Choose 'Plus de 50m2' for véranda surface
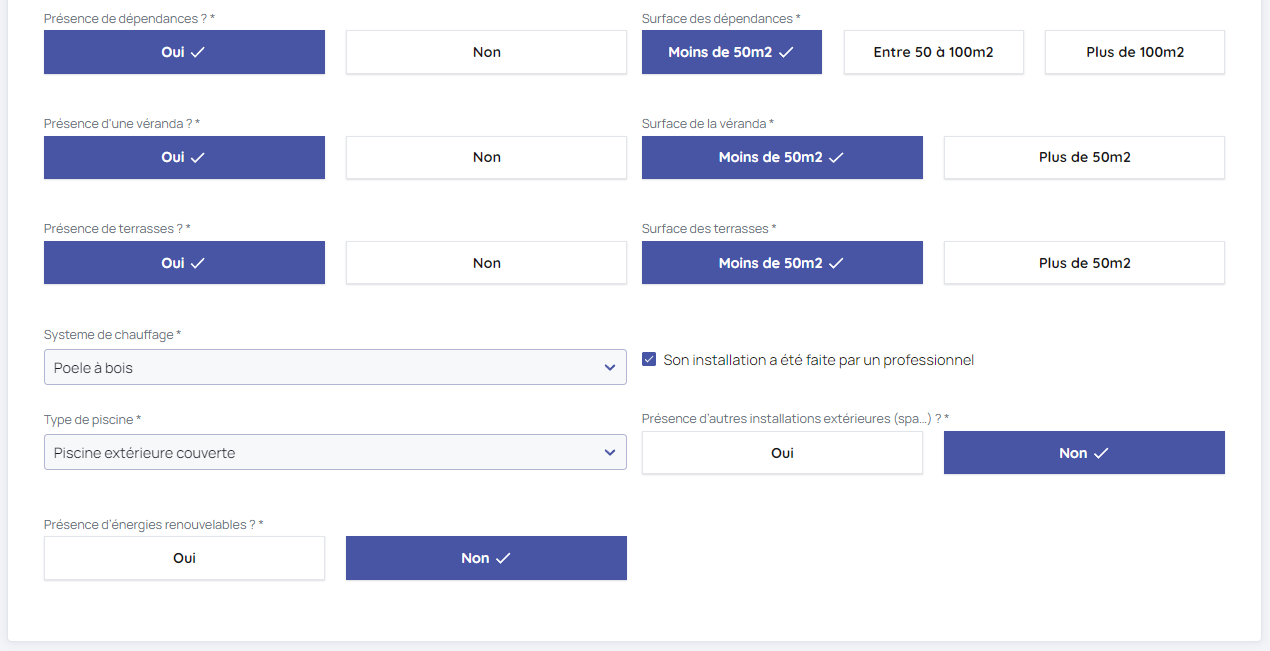This screenshot has height=651, width=1270. [x=1084, y=157]
